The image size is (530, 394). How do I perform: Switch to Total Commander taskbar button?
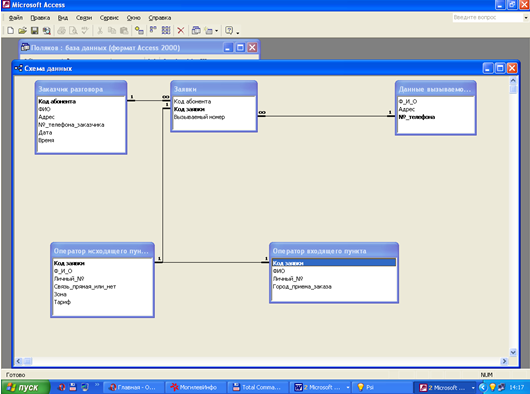click(258, 387)
